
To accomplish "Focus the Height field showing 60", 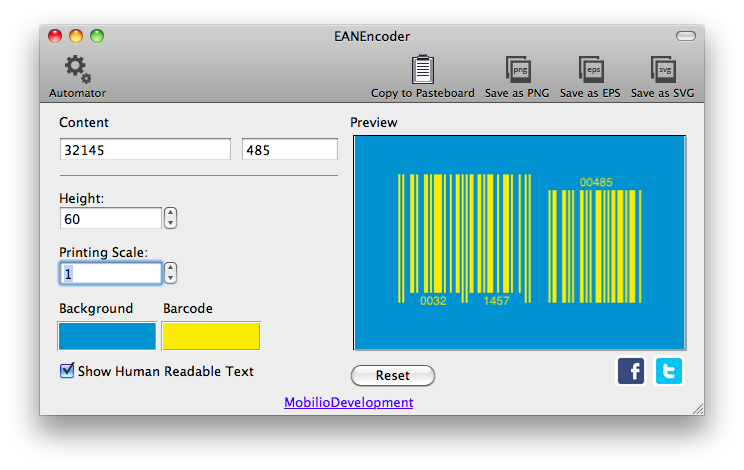I will click(x=111, y=218).
